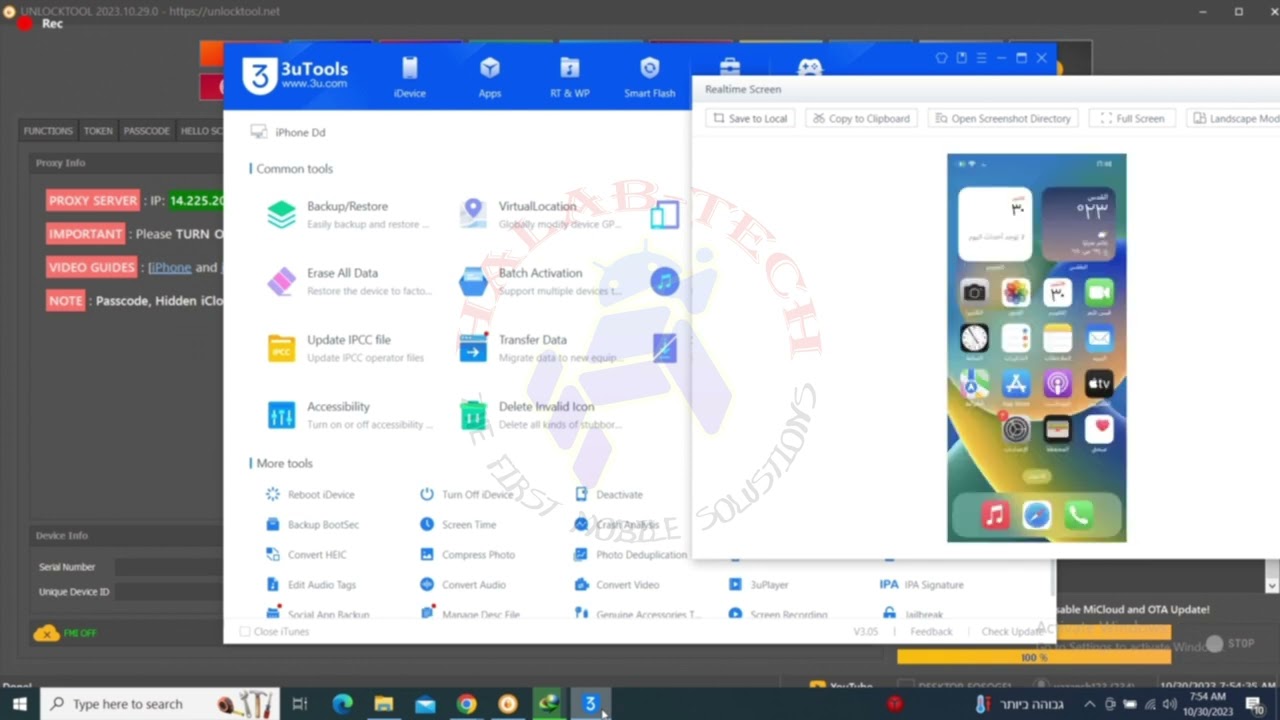Select the Smart Flash tab

(649, 77)
